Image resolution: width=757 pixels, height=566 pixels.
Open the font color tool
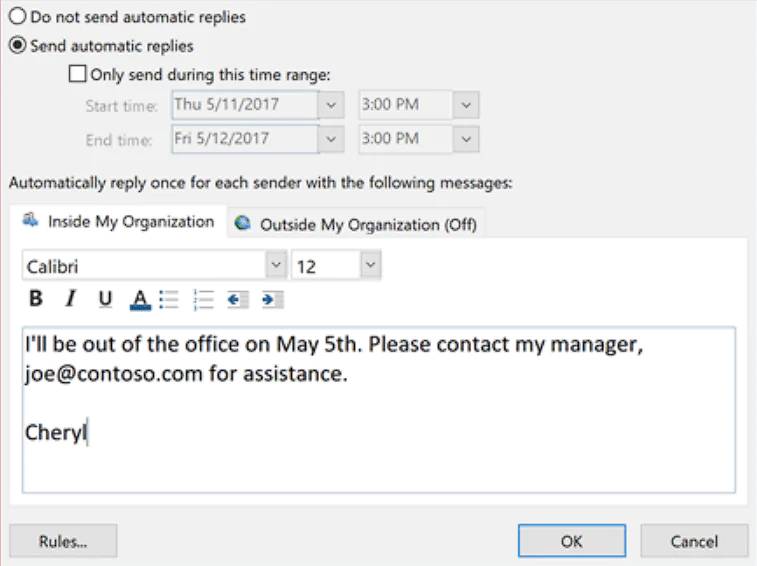[139, 298]
